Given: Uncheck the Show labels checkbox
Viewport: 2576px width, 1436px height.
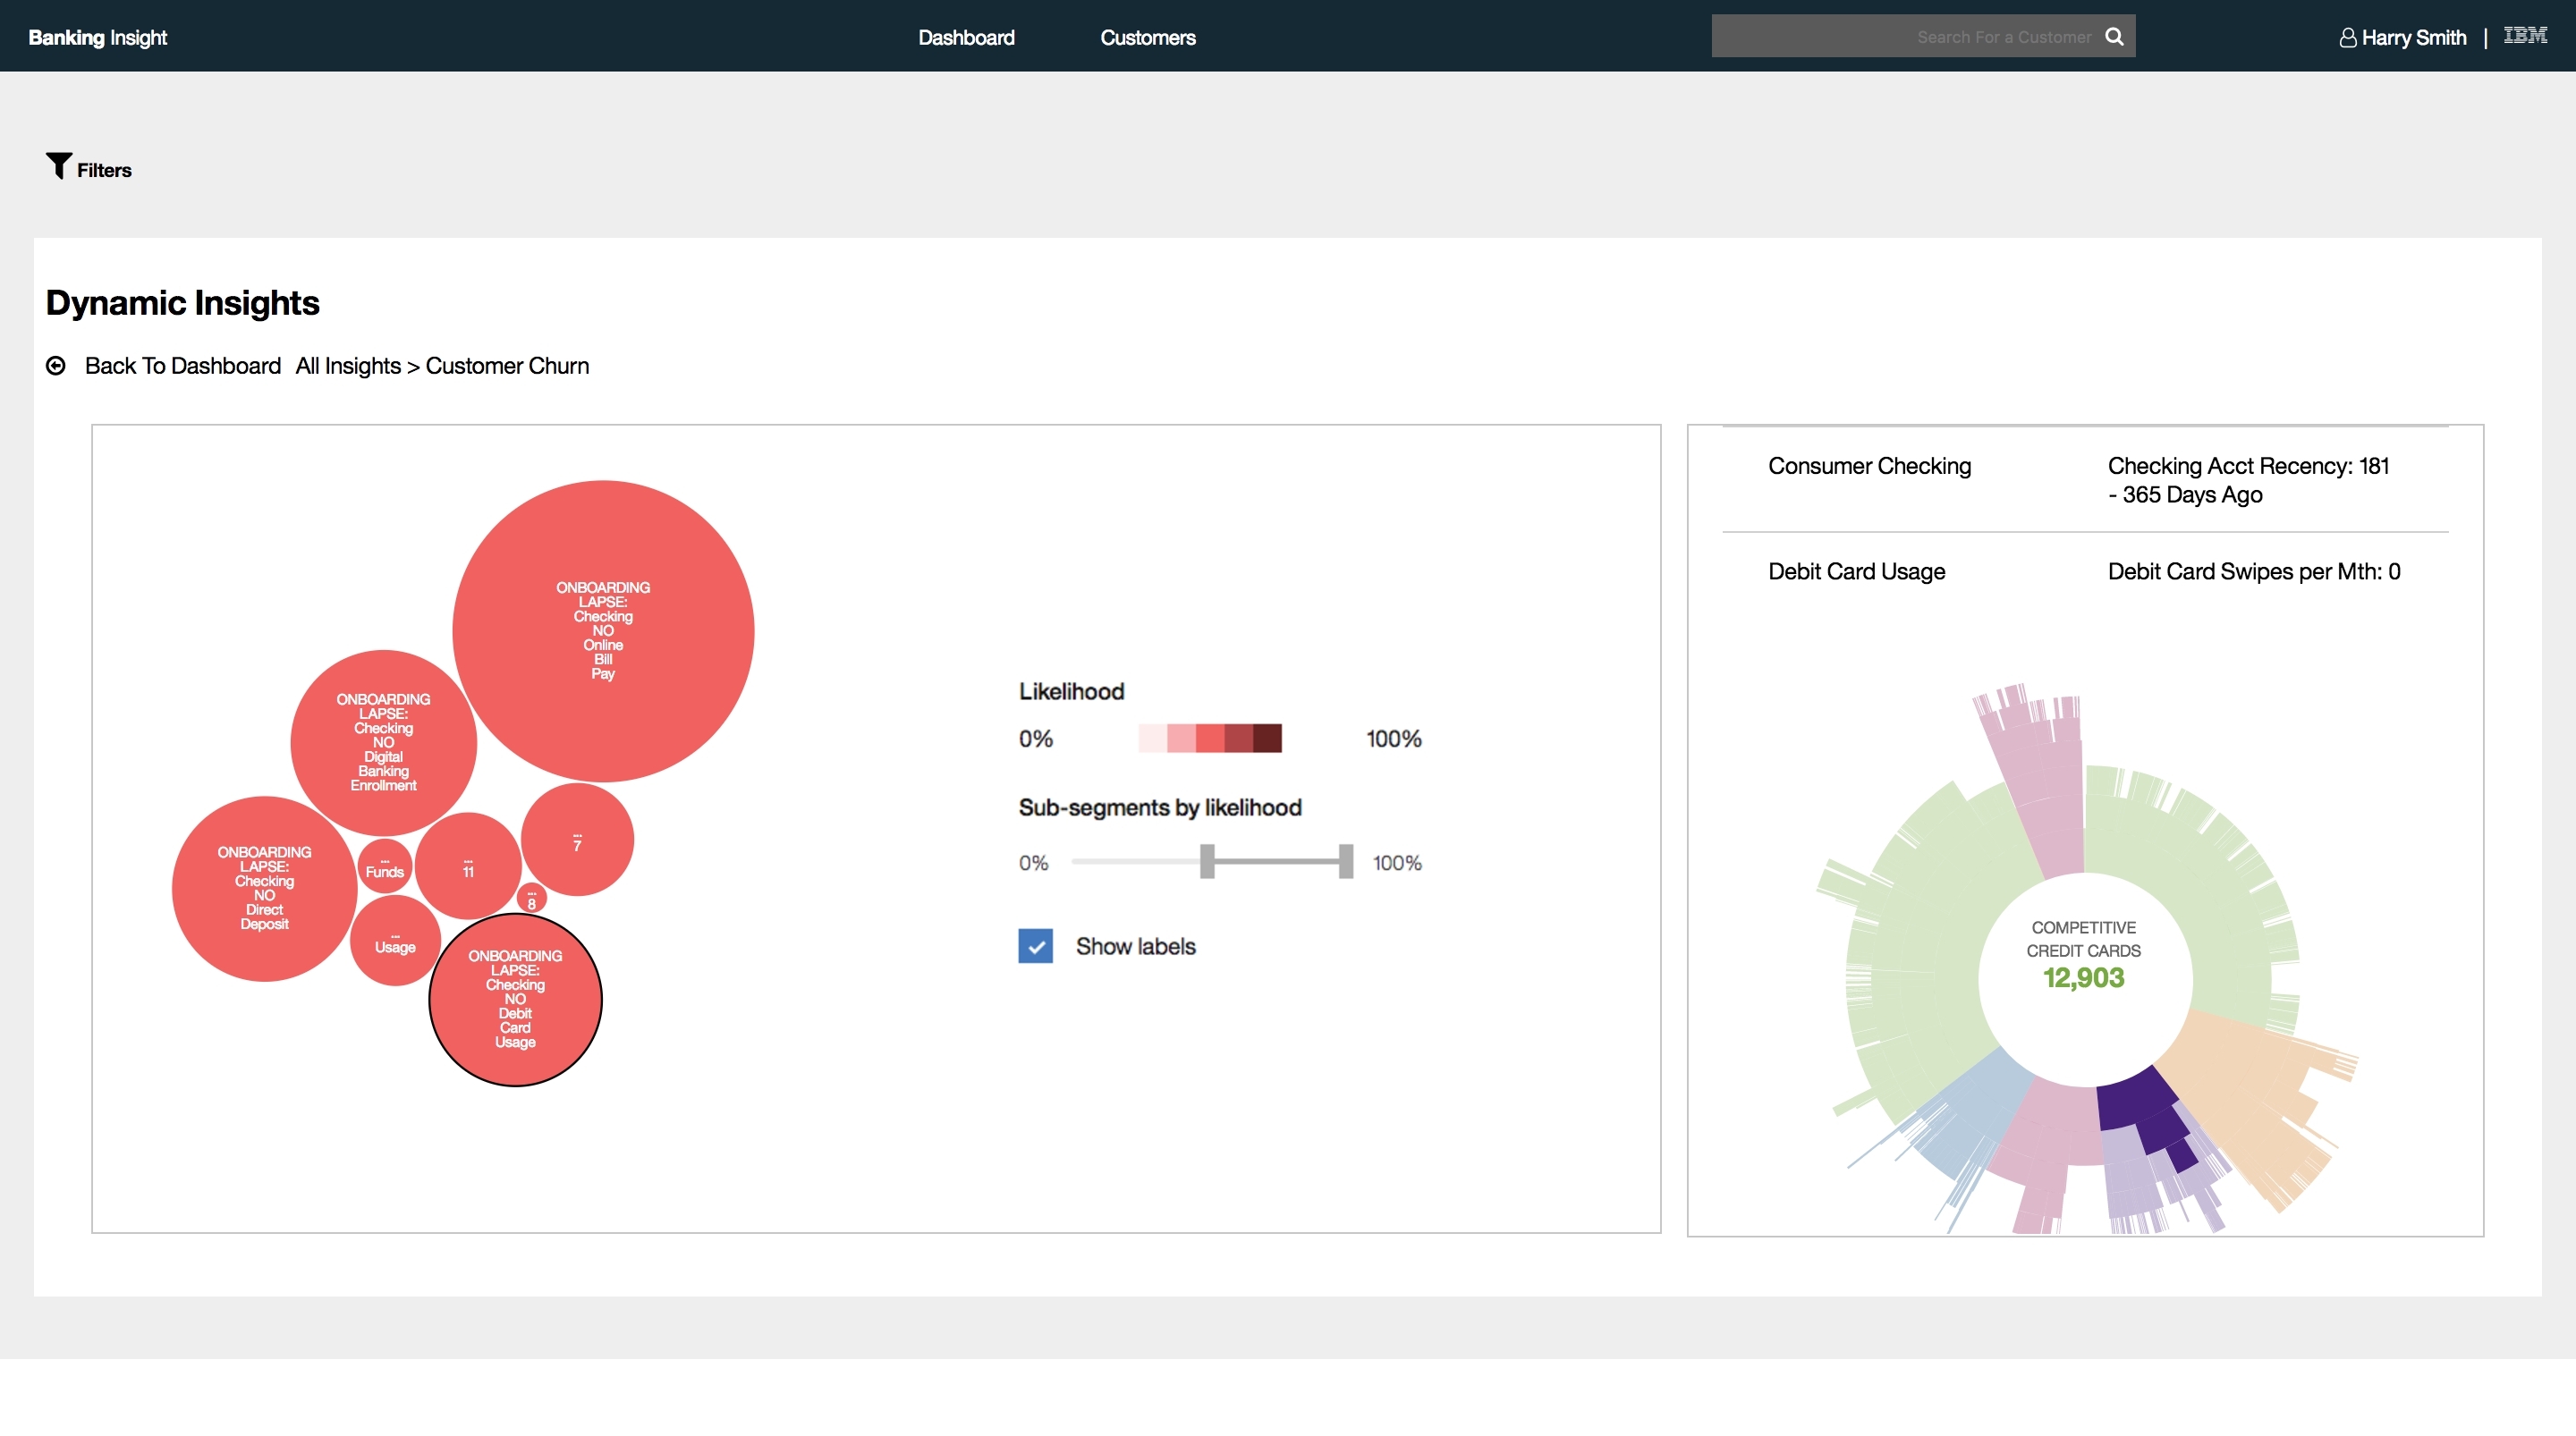Looking at the screenshot, I should [x=1035, y=946].
